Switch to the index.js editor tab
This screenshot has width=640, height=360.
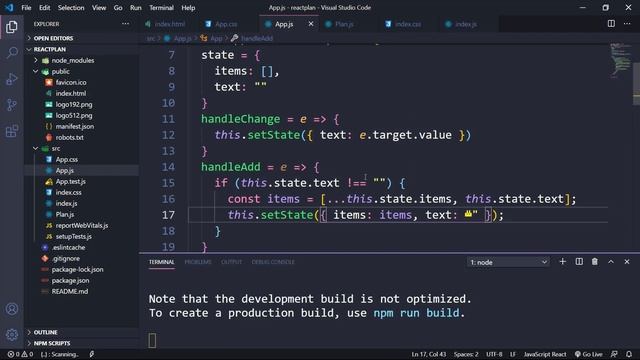tap(466, 24)
